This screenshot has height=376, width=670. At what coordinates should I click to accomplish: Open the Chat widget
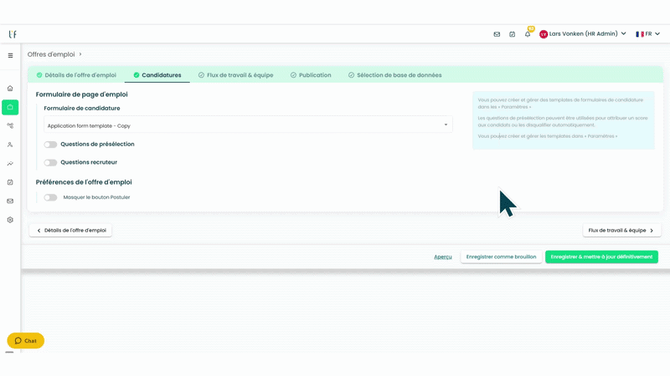(26, 341)
